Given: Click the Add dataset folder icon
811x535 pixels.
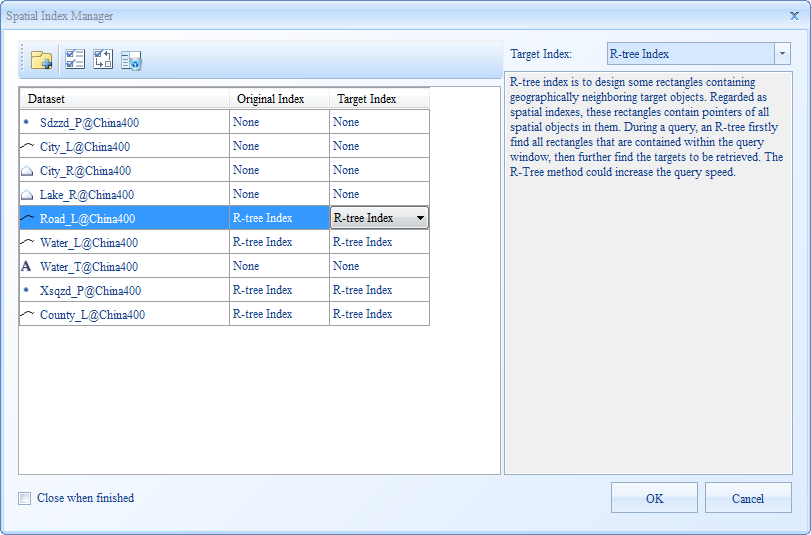Looking at the screenshot, I should [41, 60].
